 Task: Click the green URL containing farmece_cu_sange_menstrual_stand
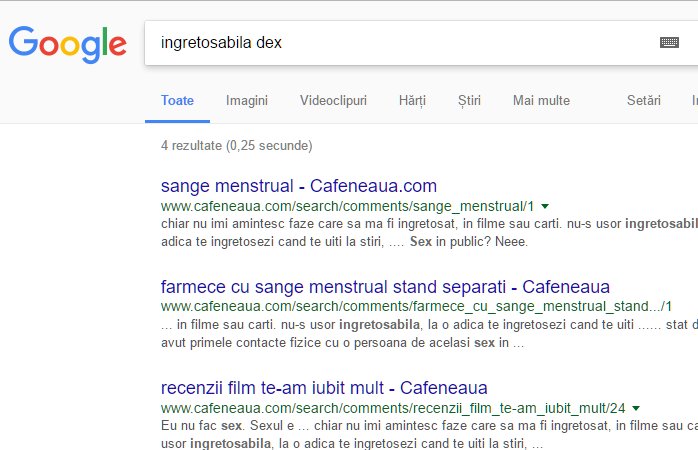(x=416, y=306)
